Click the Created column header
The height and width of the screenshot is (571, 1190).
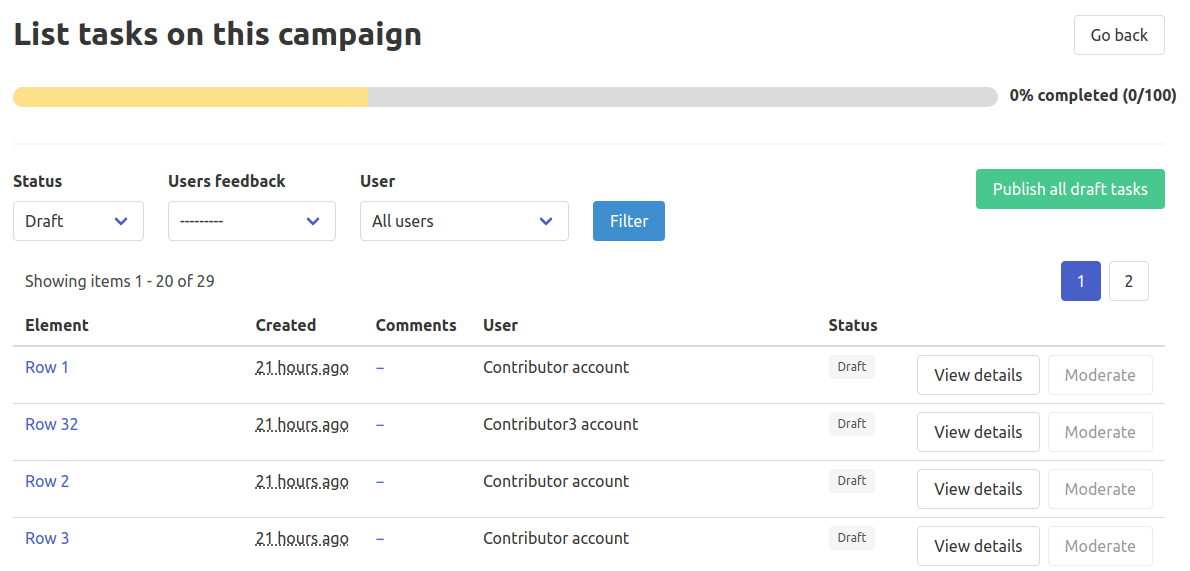pyautogui.click(x=285, y=325)
